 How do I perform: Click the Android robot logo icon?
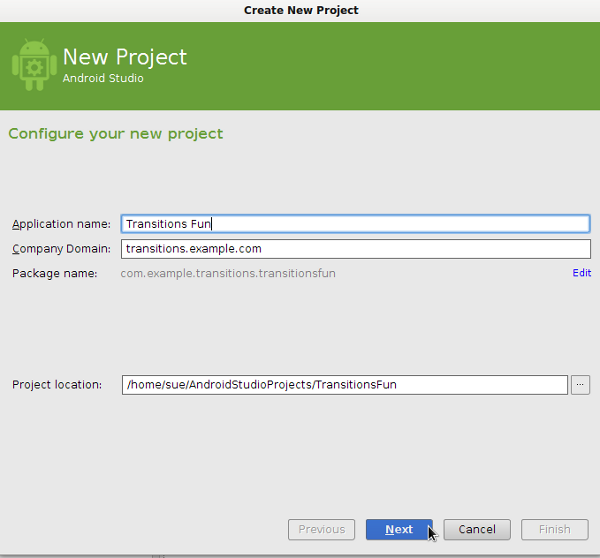pos(34,65)
